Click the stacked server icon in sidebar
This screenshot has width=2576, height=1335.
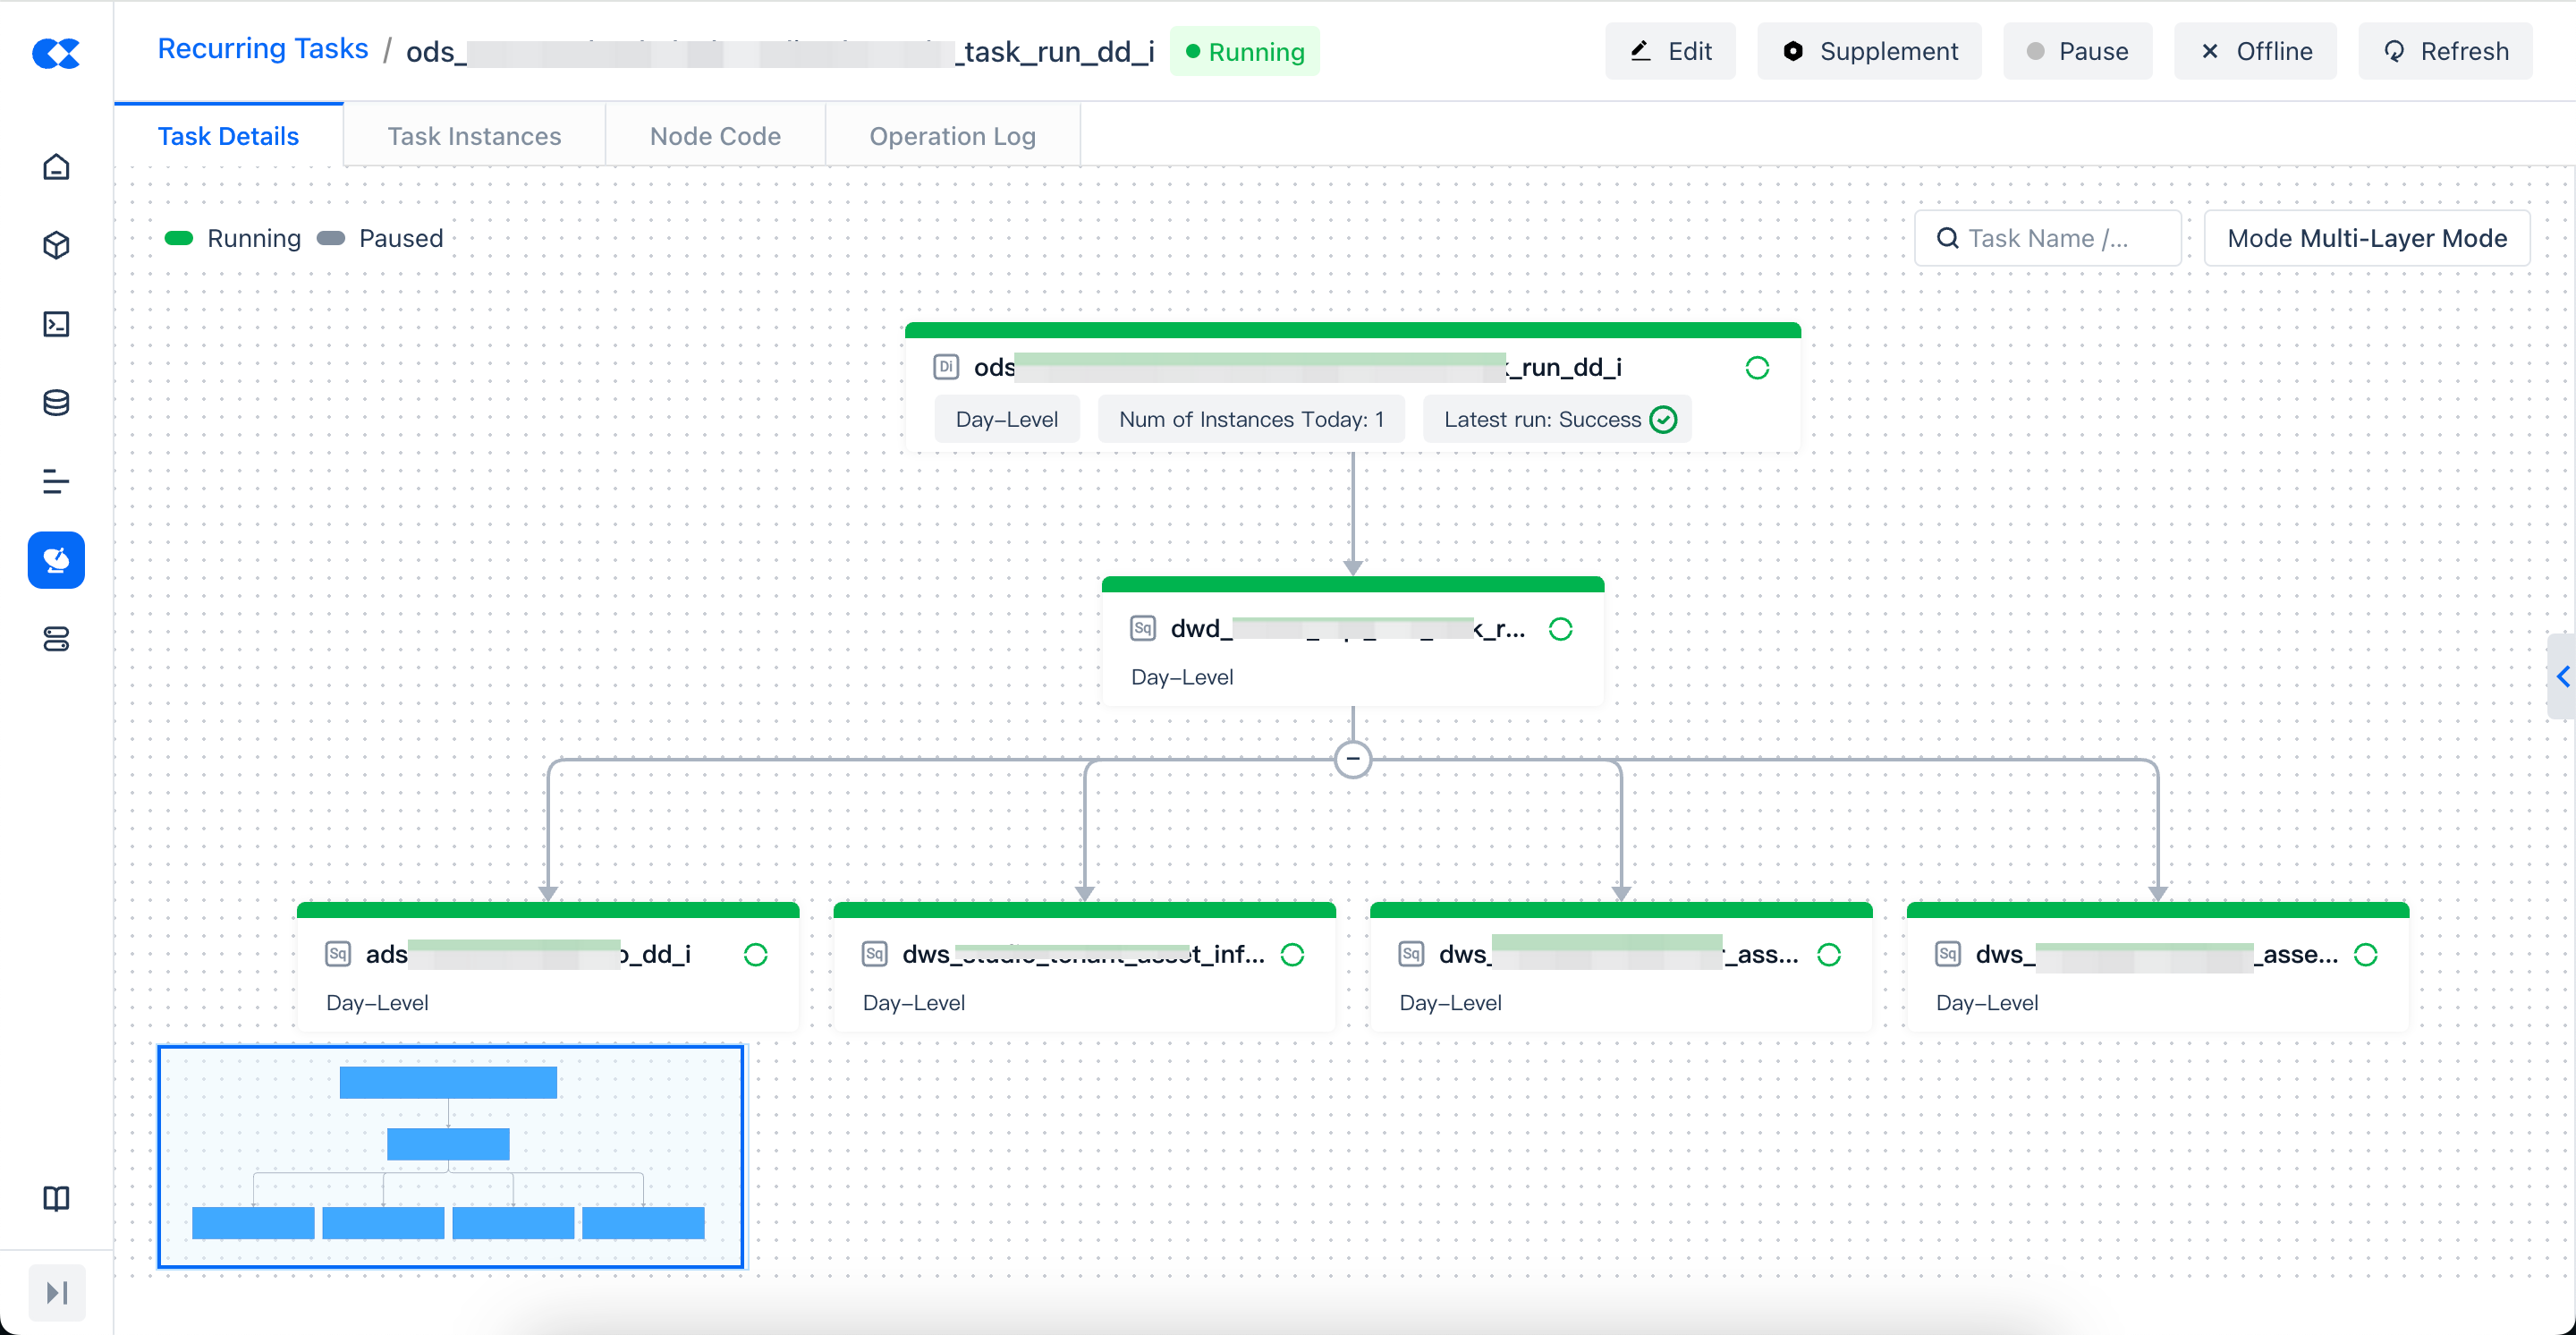point(56,639)
